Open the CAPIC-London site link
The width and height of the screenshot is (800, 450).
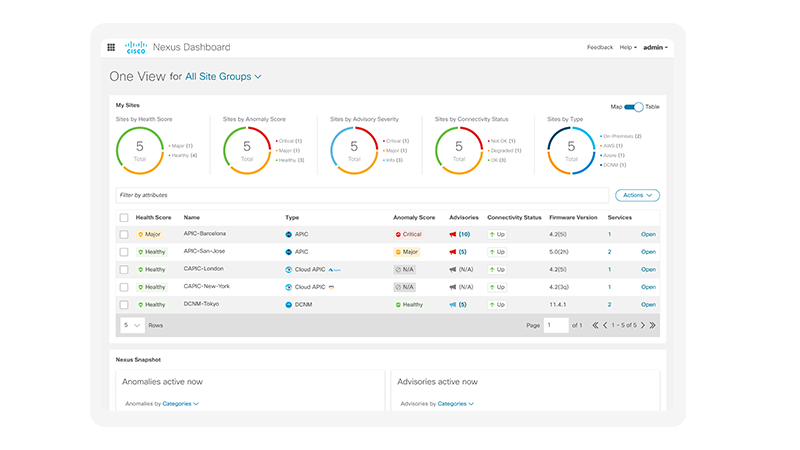click(x=648, y=269)
